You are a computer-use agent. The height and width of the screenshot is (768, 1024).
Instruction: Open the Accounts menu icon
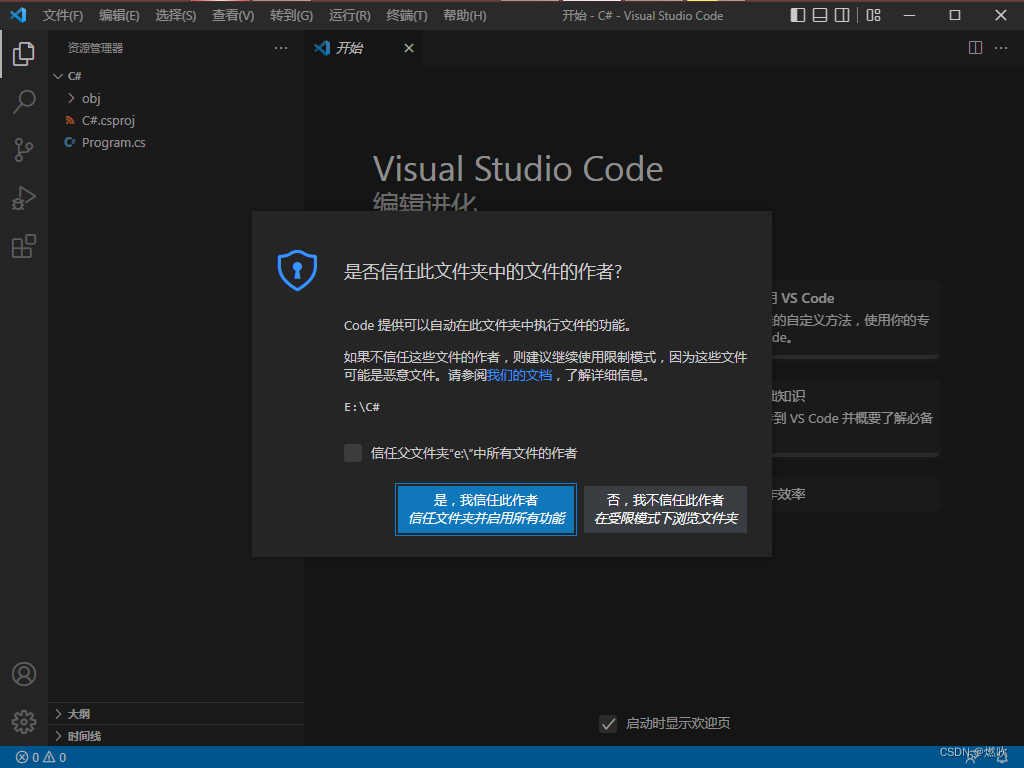pyautogui.click(x=24, y=674)
